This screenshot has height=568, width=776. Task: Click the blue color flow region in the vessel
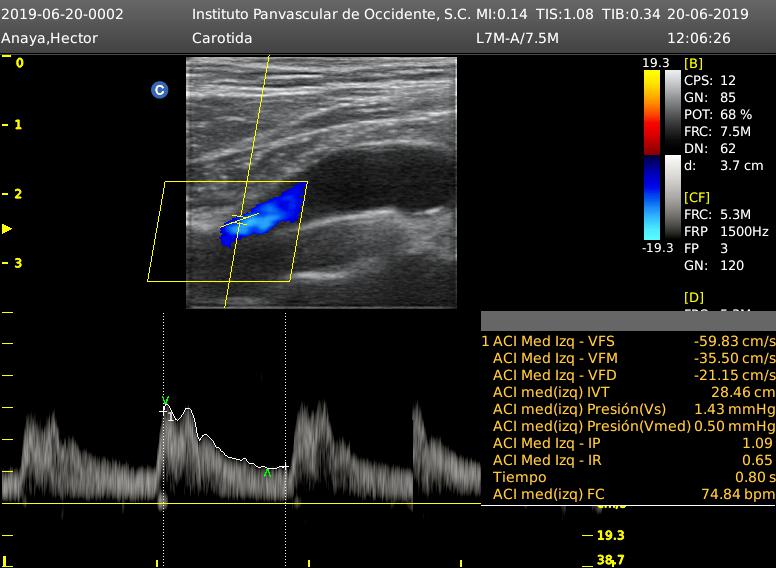[x=265, y=215]
